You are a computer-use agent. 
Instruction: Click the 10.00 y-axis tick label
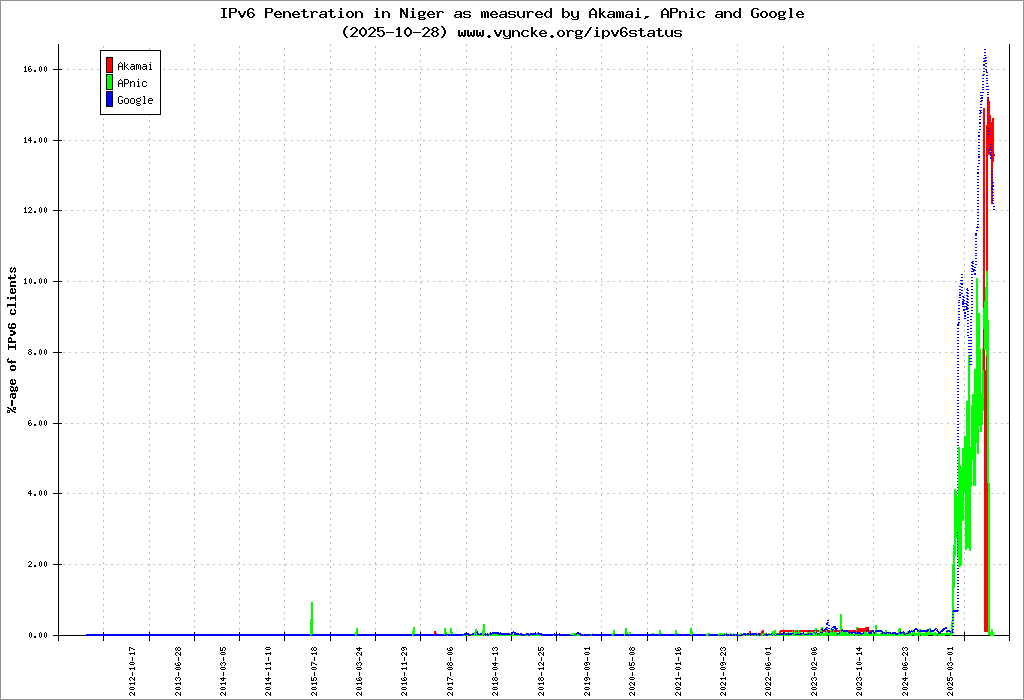coord(36,282)
